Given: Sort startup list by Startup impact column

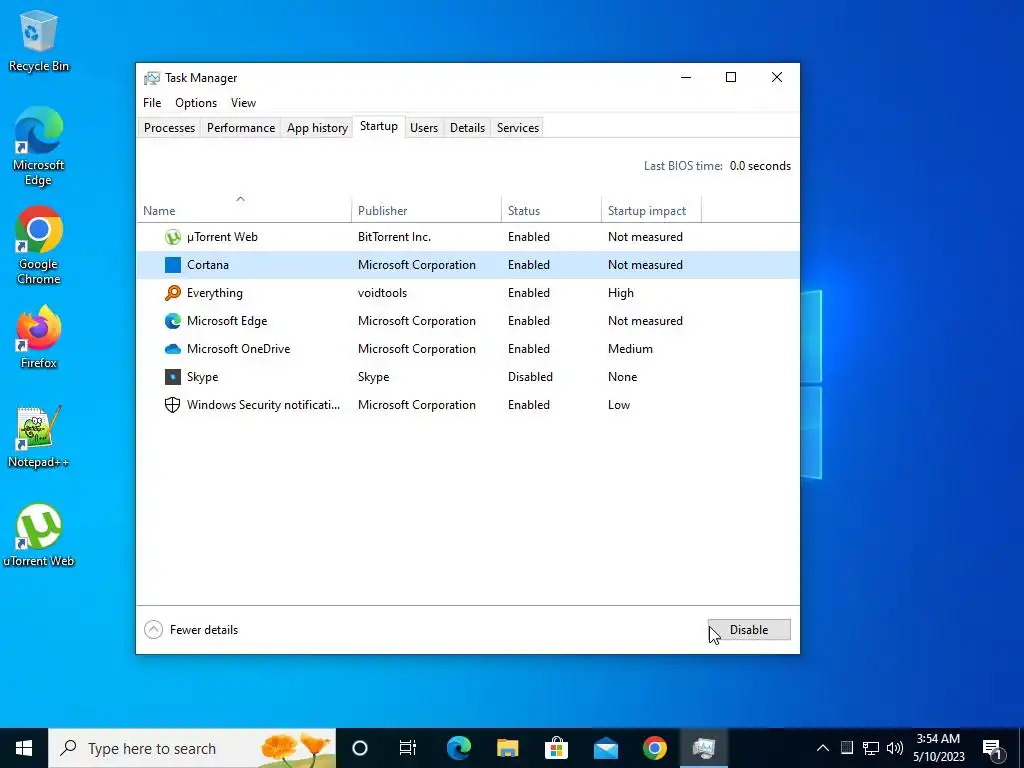Looking at the screenshot, I should coord(651,211).
